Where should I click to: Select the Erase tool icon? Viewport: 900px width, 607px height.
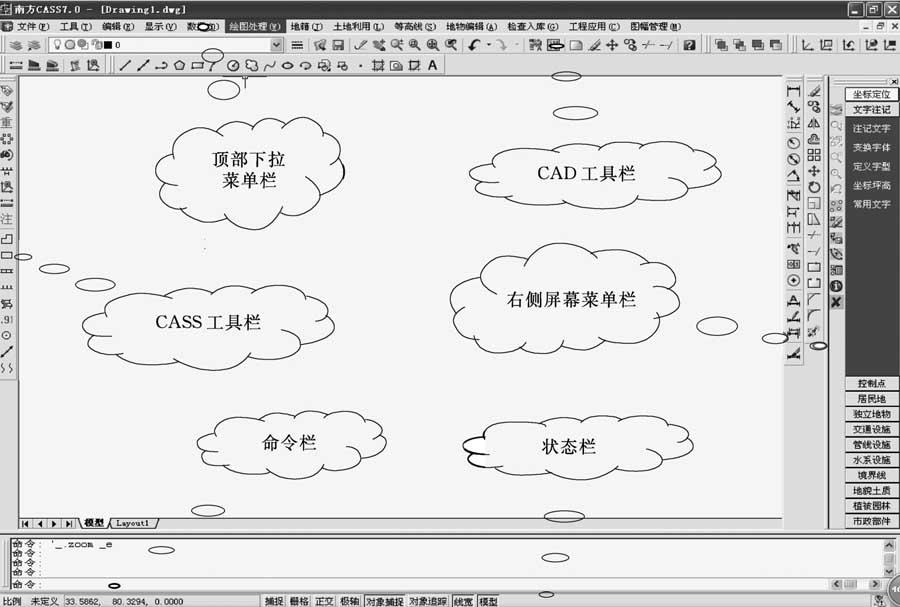click(x=813, y=90)
